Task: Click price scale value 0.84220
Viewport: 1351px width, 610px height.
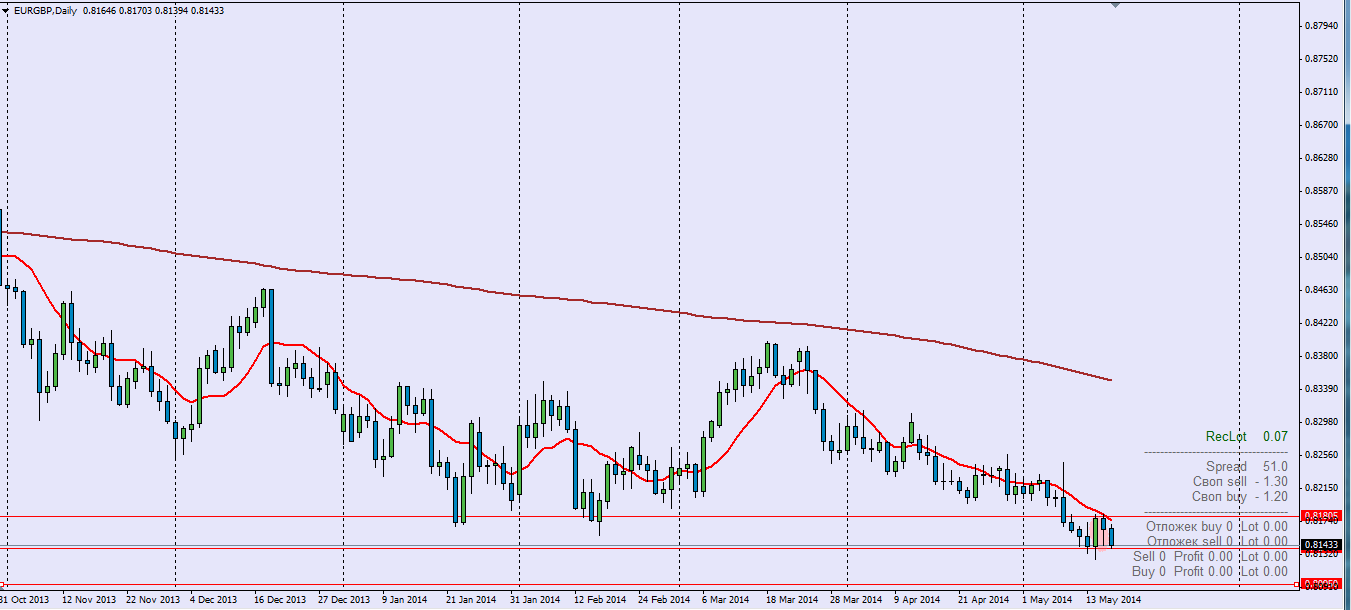Action: coord(1322,323)
